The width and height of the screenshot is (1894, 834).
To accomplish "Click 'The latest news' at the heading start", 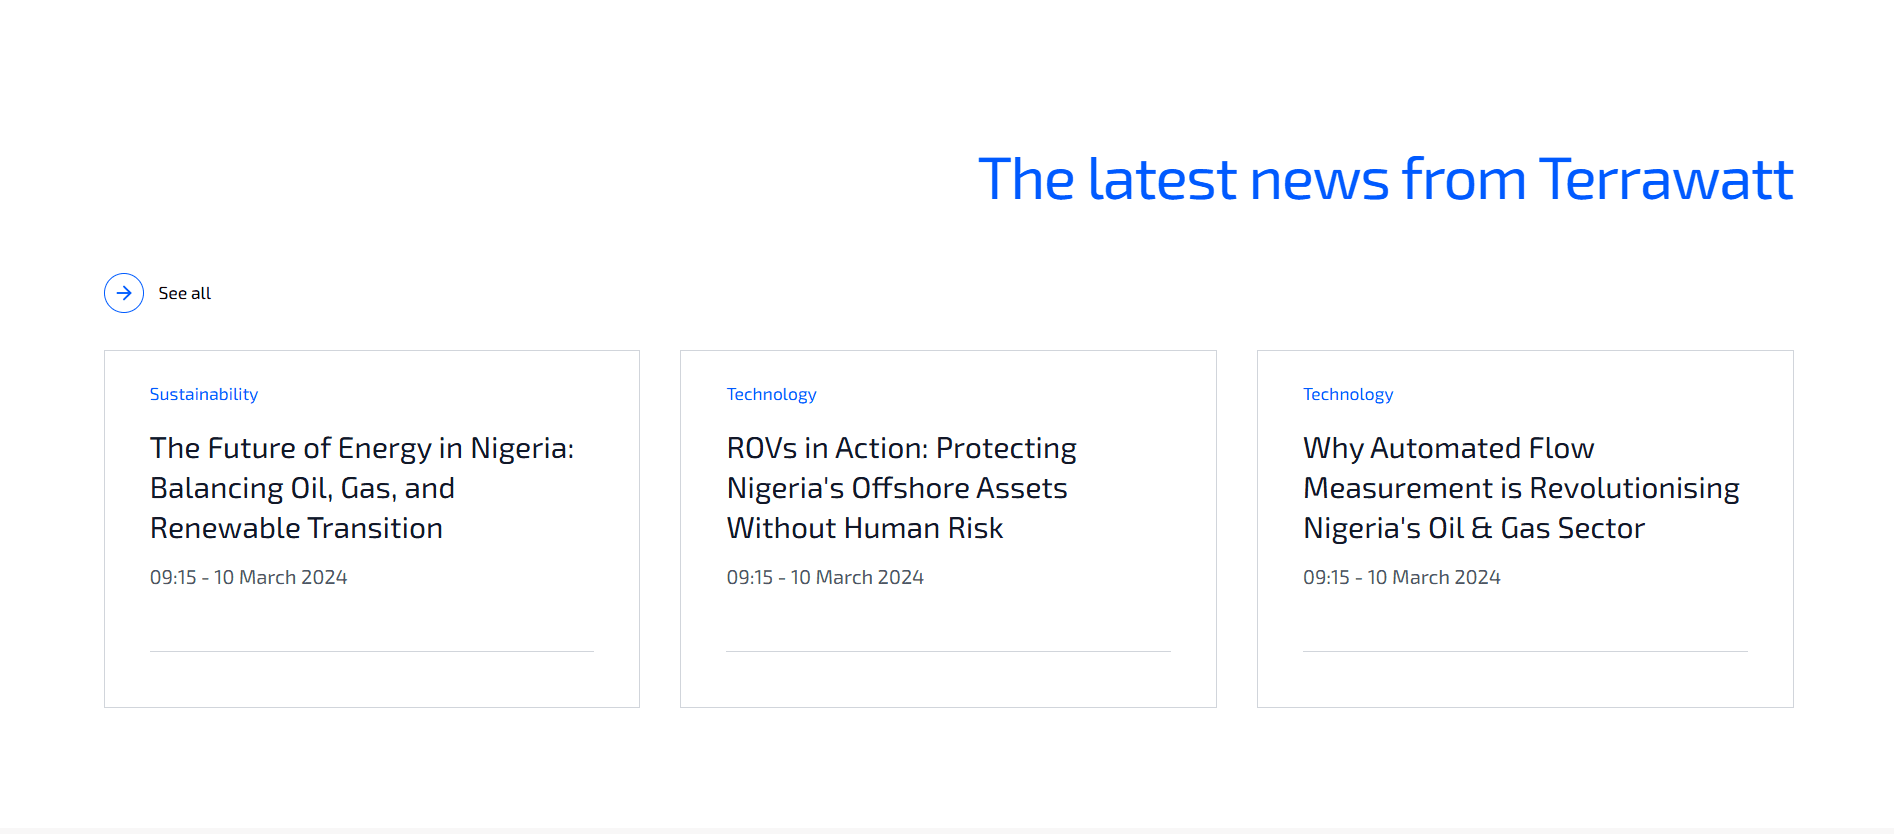I will (x=1180, y=180).
